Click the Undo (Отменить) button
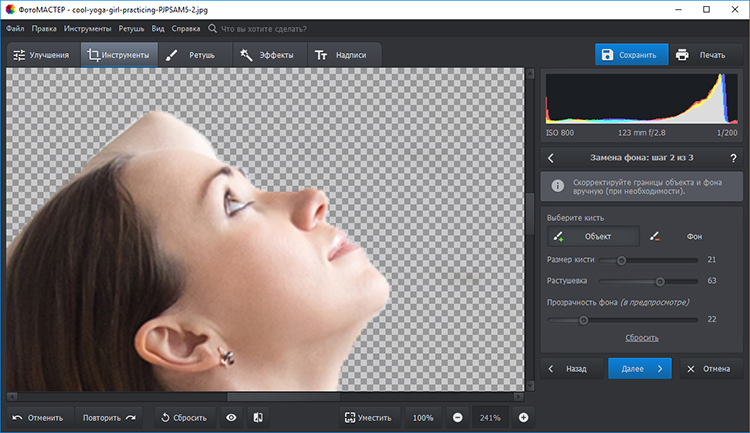750x433 pixels. click(39, 417)
